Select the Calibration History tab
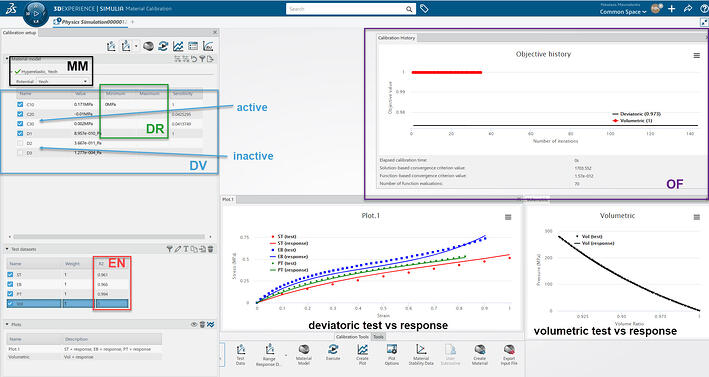The image size is (709, 377). (397, 38)
